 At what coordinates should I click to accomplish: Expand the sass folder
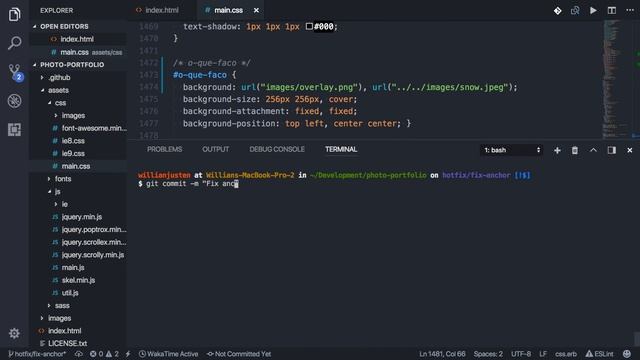62,305
